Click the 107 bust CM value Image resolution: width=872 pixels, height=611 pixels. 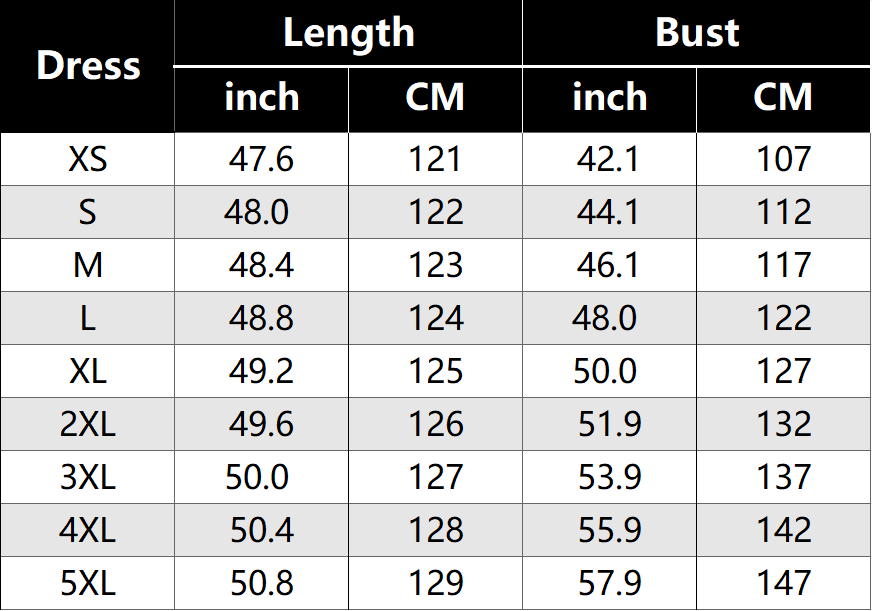coord(783,160)
